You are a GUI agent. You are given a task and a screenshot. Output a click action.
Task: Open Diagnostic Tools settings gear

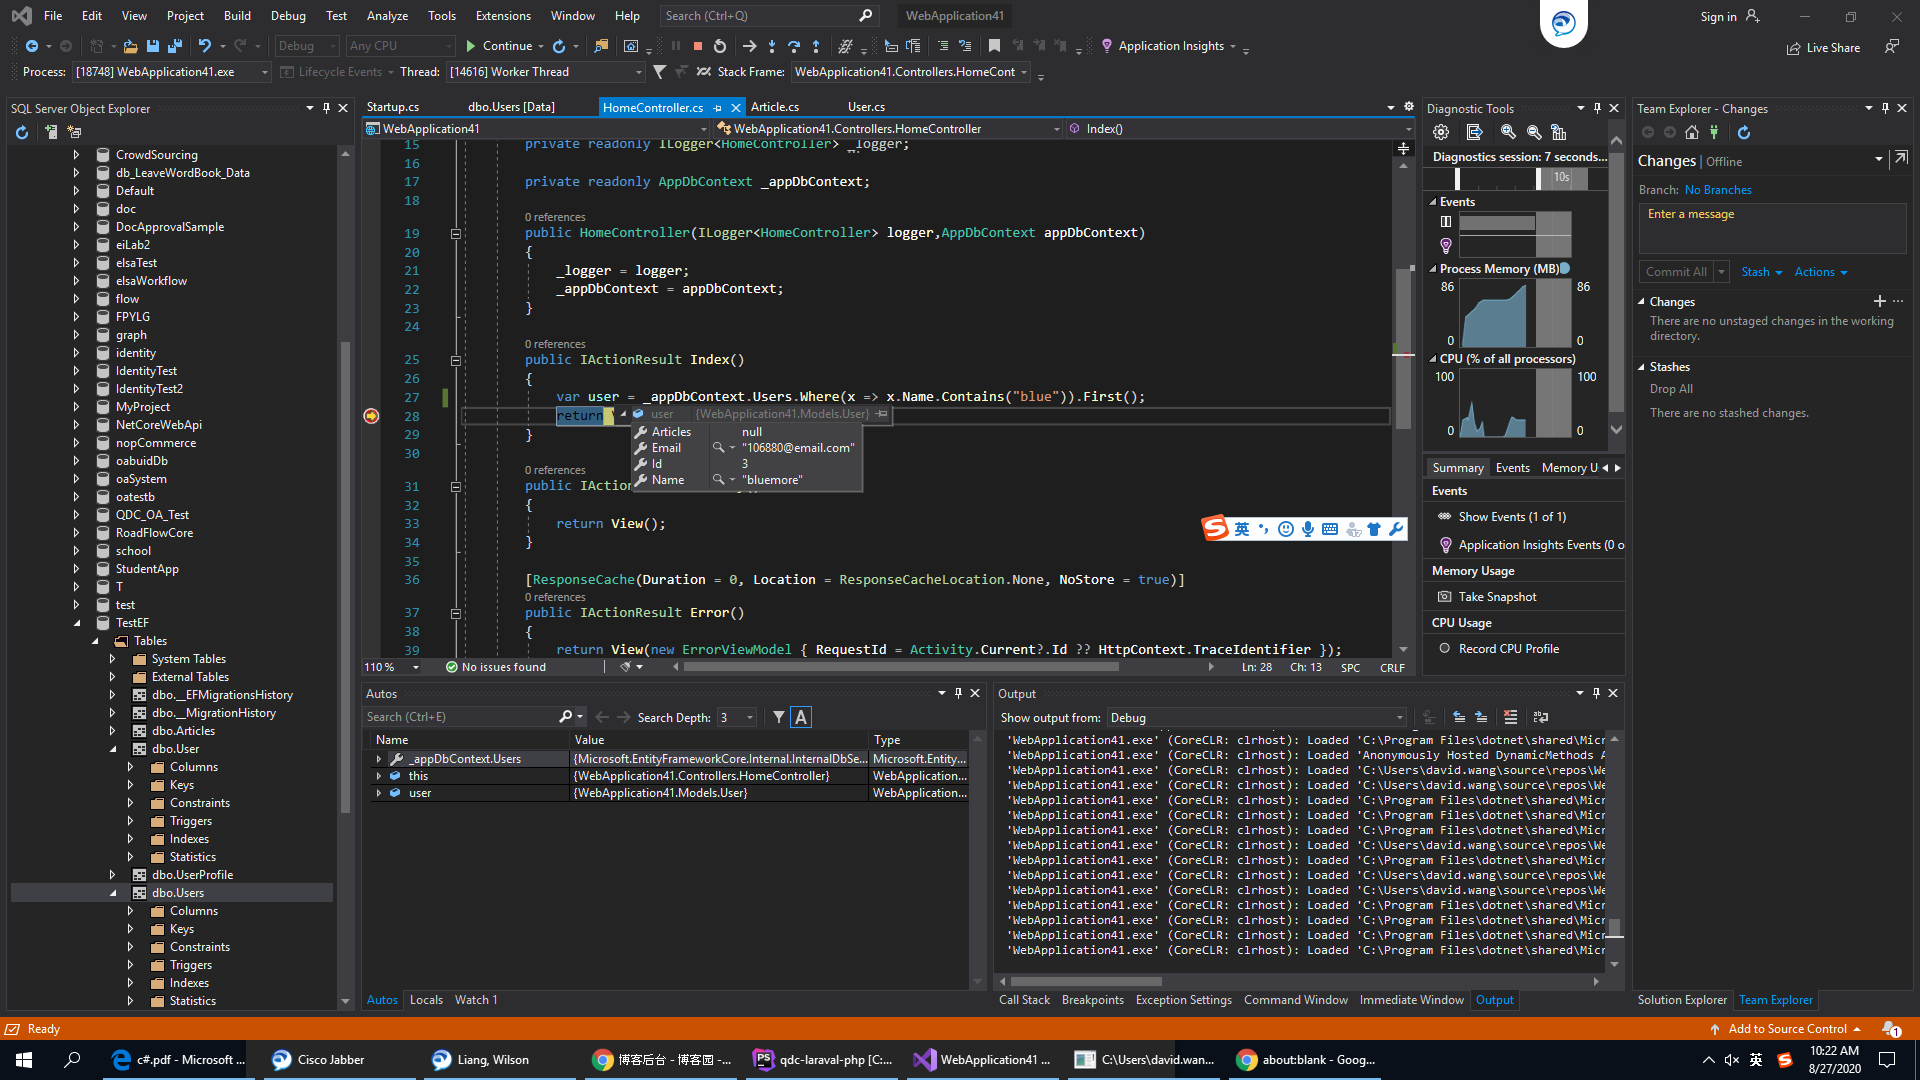click(x=1441, y=132)
